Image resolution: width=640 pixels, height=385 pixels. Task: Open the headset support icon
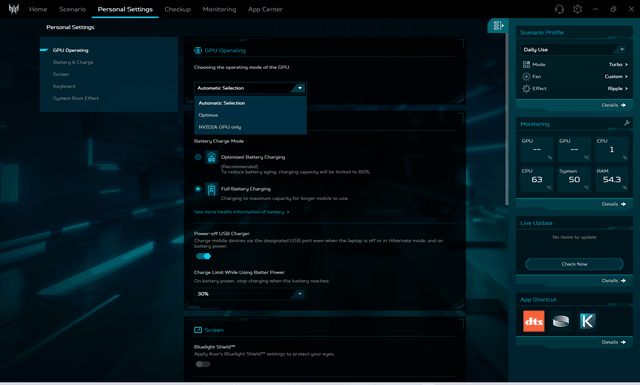point(559,9)
